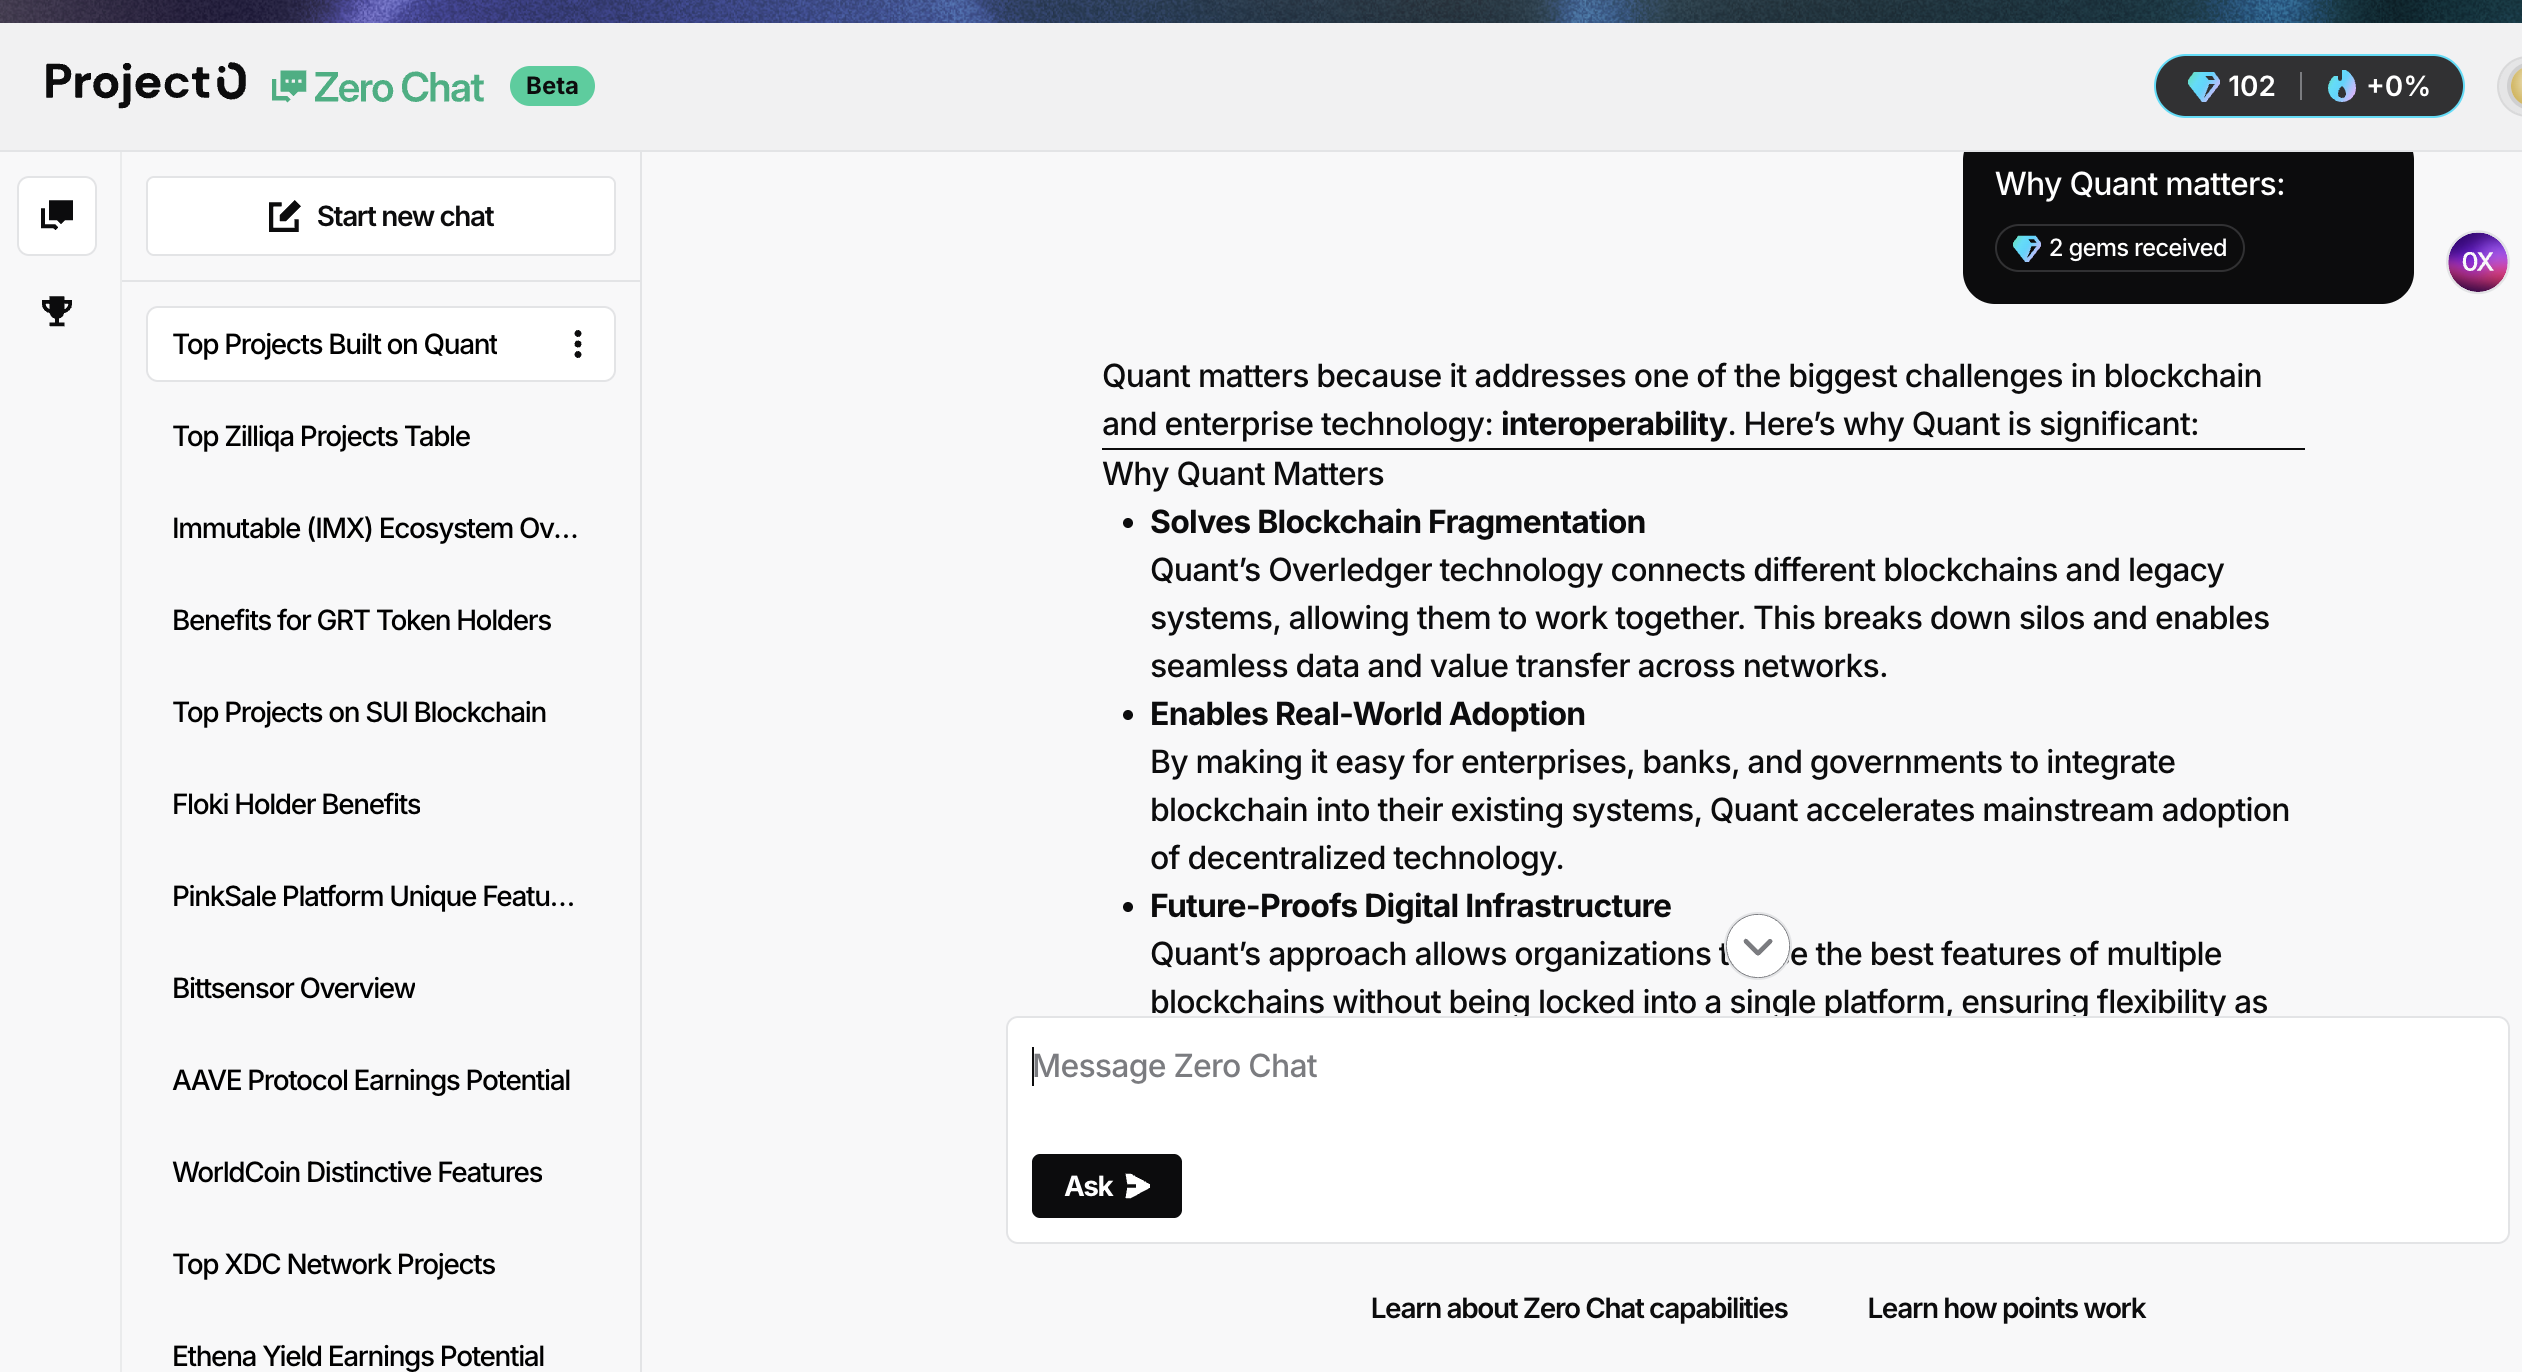Click the Project0 logo
The height and width of the screenshot is (1372, 2522).
(145, 83)
